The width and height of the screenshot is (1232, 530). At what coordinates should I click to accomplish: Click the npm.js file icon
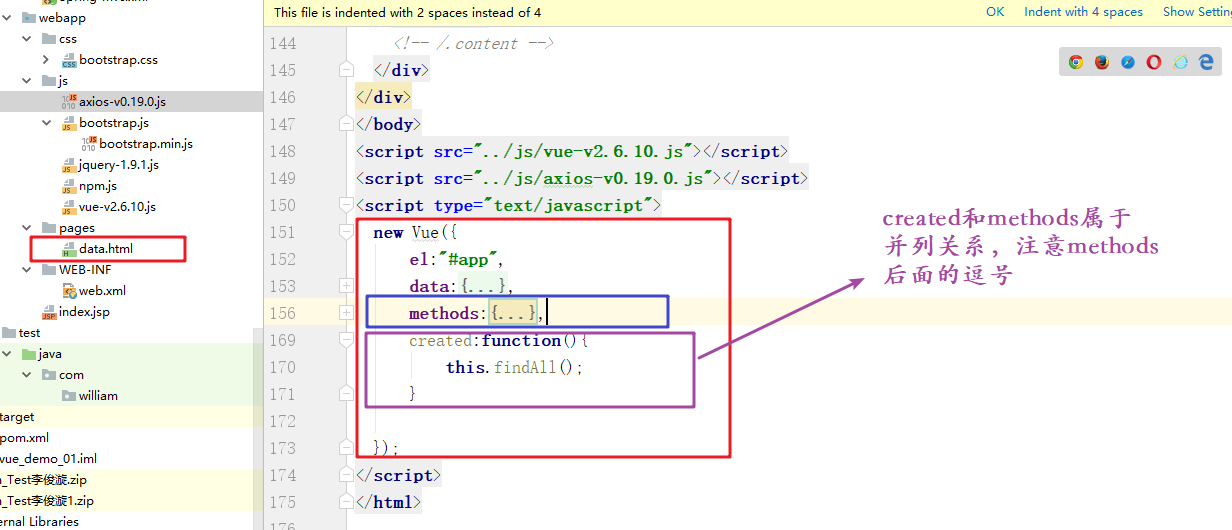[x=69, y=186]
